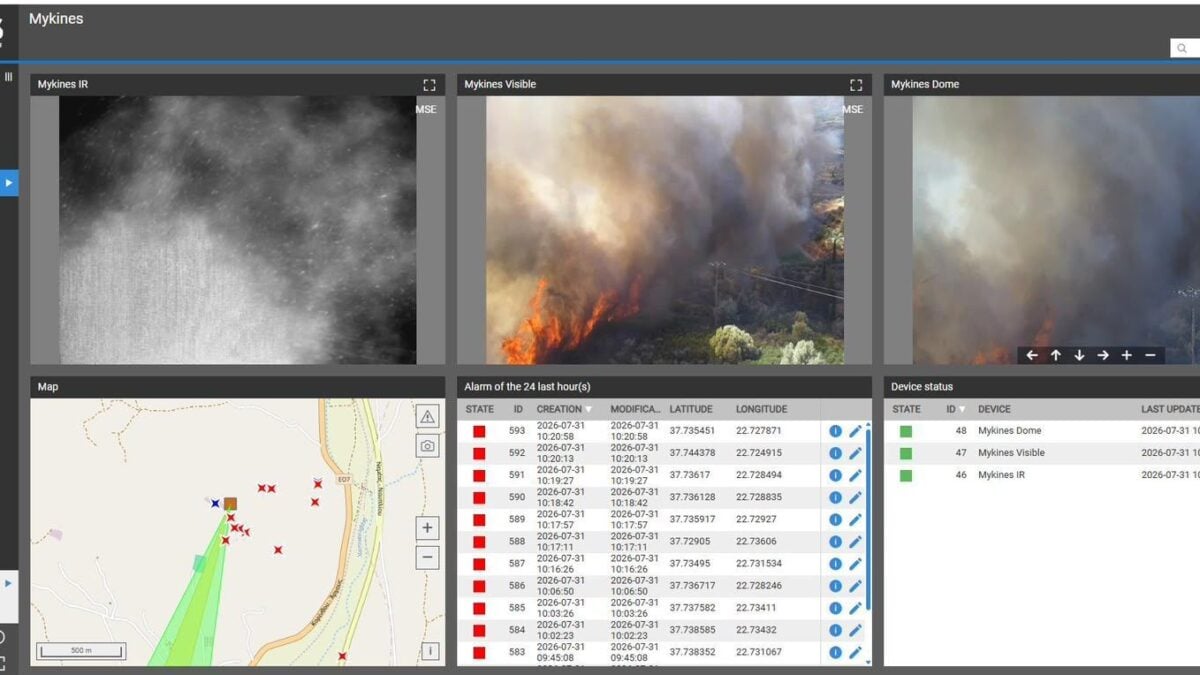Expand sidebar with blue arrow tab
Screen dimensions: 1200x675
[x=9, y=183]
